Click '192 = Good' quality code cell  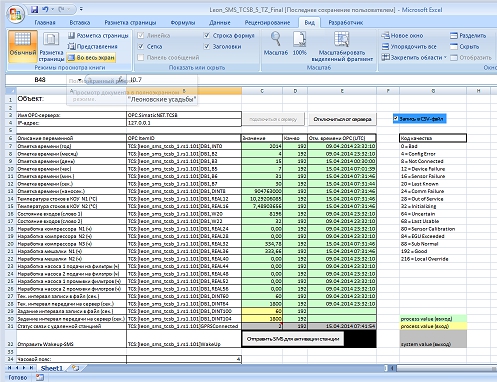[x=433, y=251]
